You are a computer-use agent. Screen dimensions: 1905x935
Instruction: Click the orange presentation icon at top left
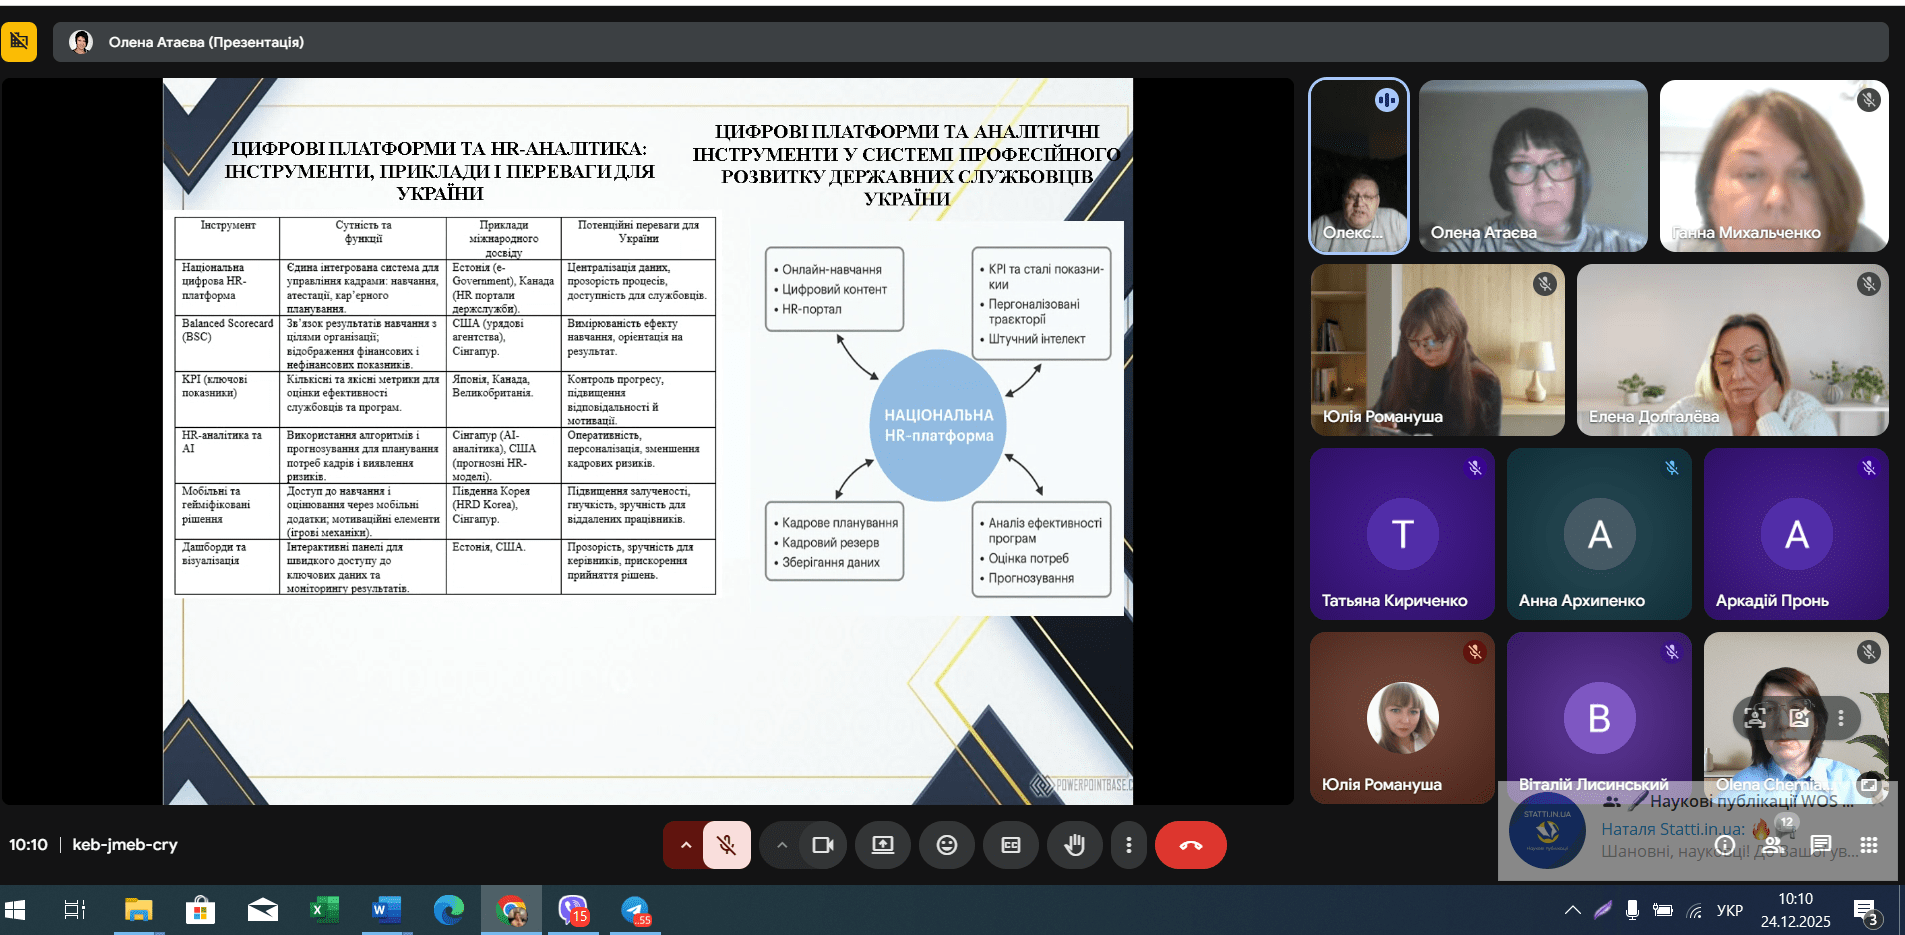coord(19,42)
